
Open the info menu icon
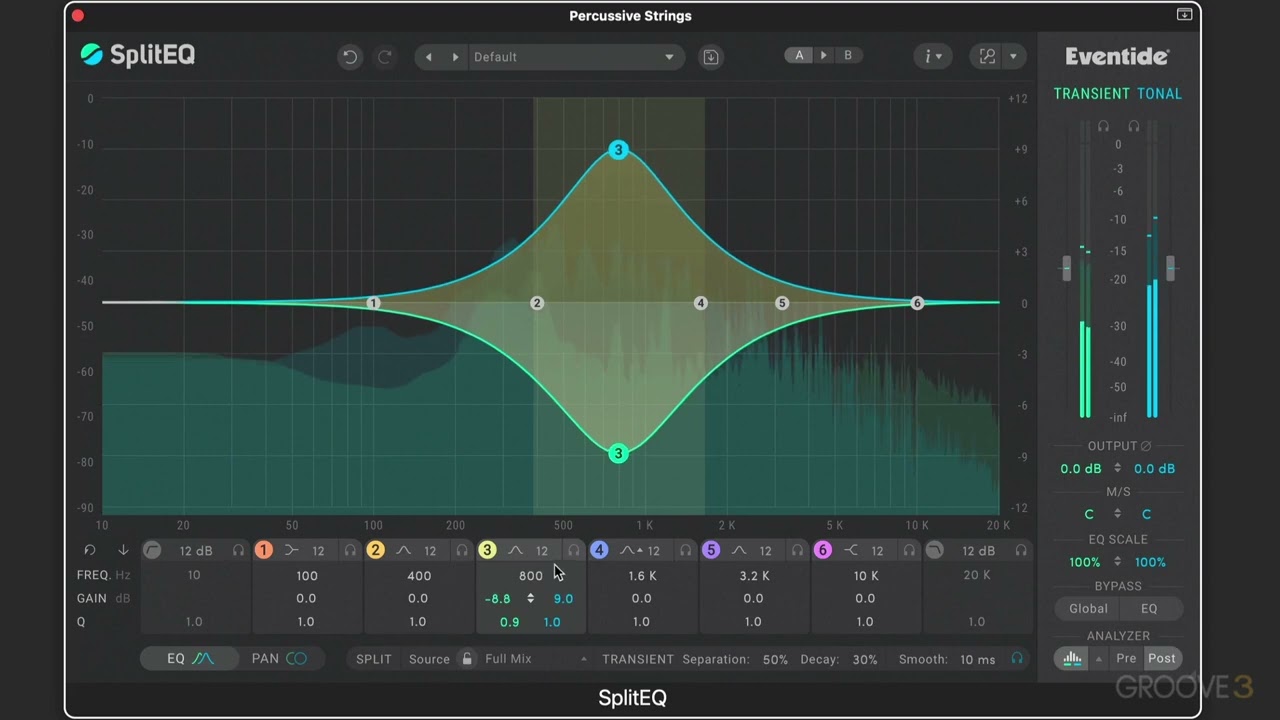(932, 56)
